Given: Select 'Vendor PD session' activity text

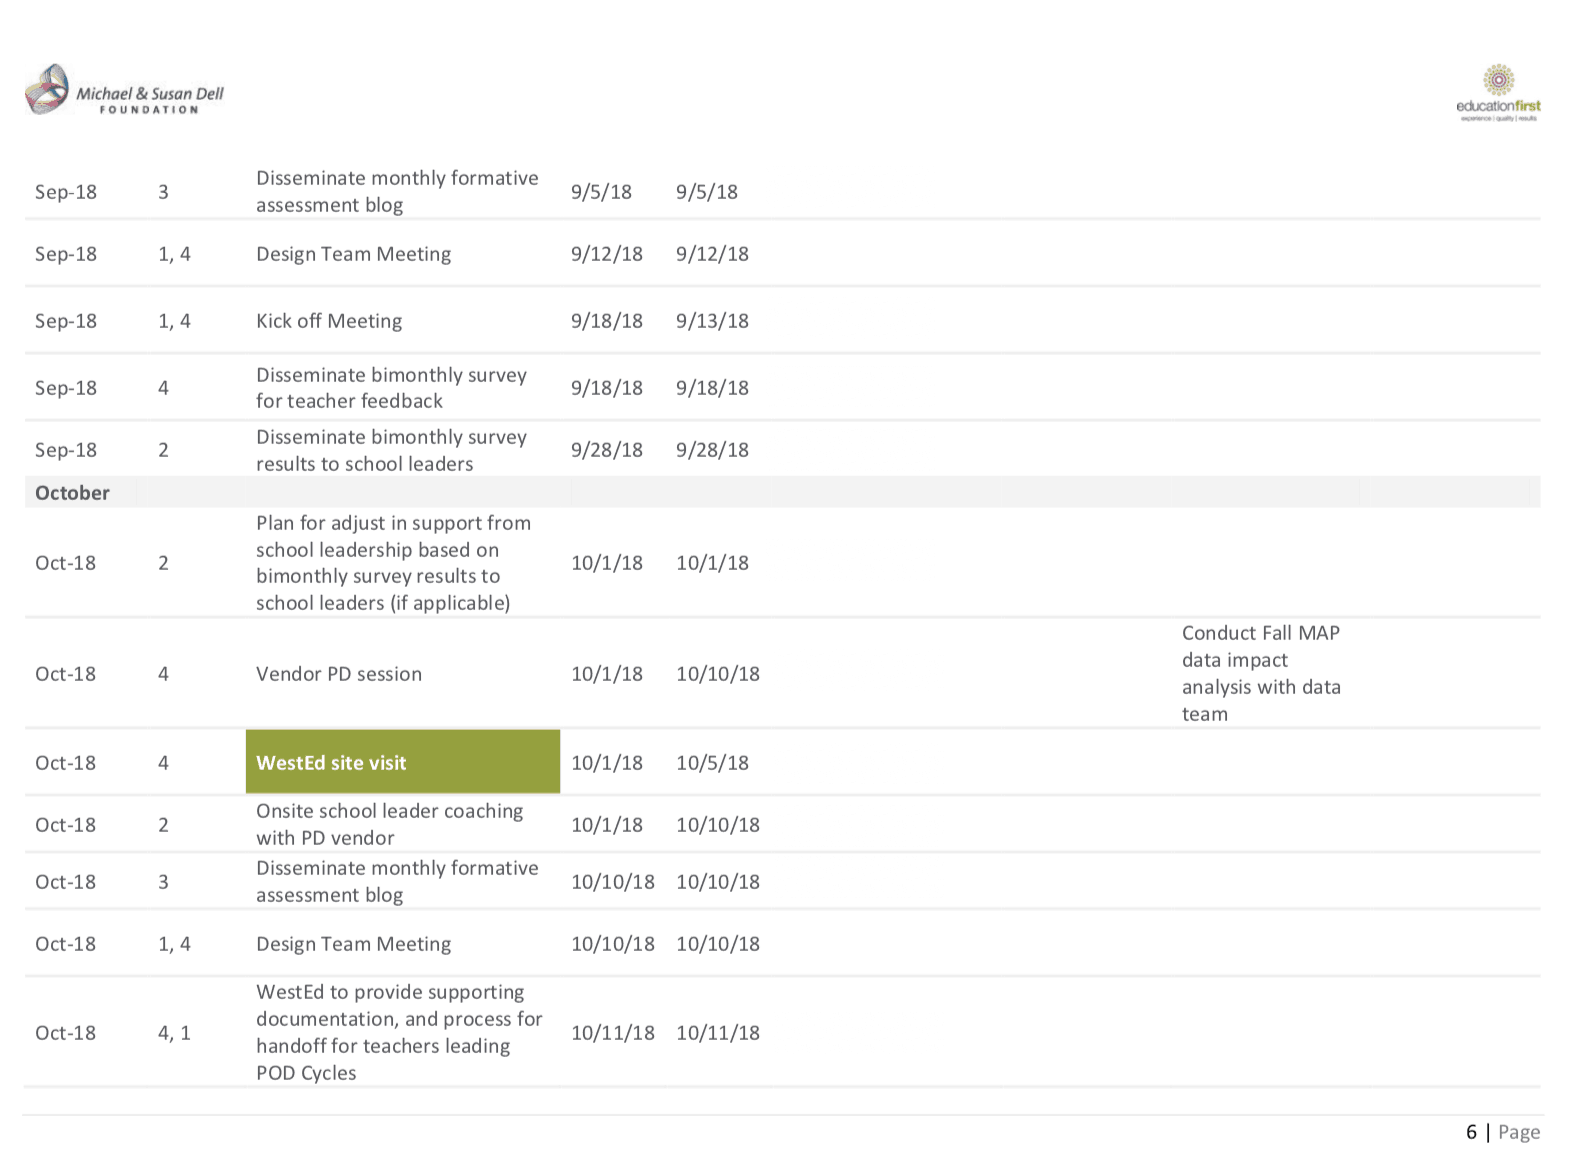Looking at the screenshot, I should pos(339,674).
